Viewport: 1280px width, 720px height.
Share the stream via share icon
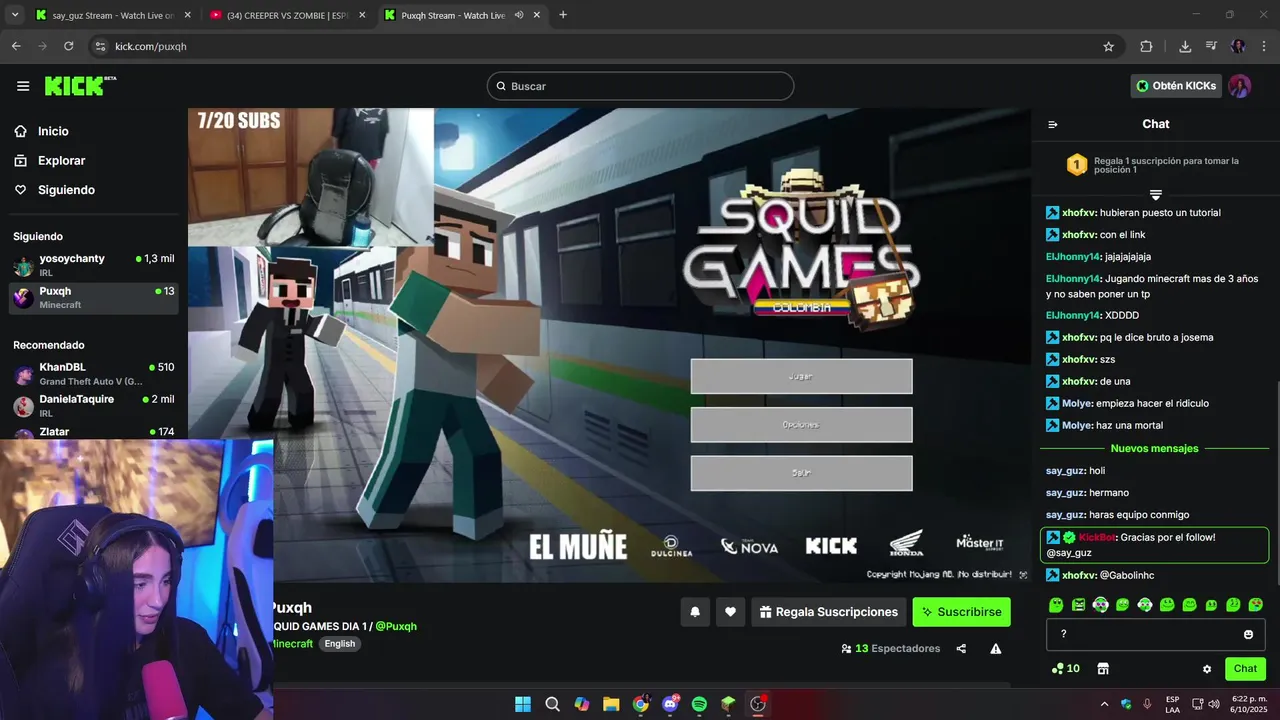(x=961, y=648)
